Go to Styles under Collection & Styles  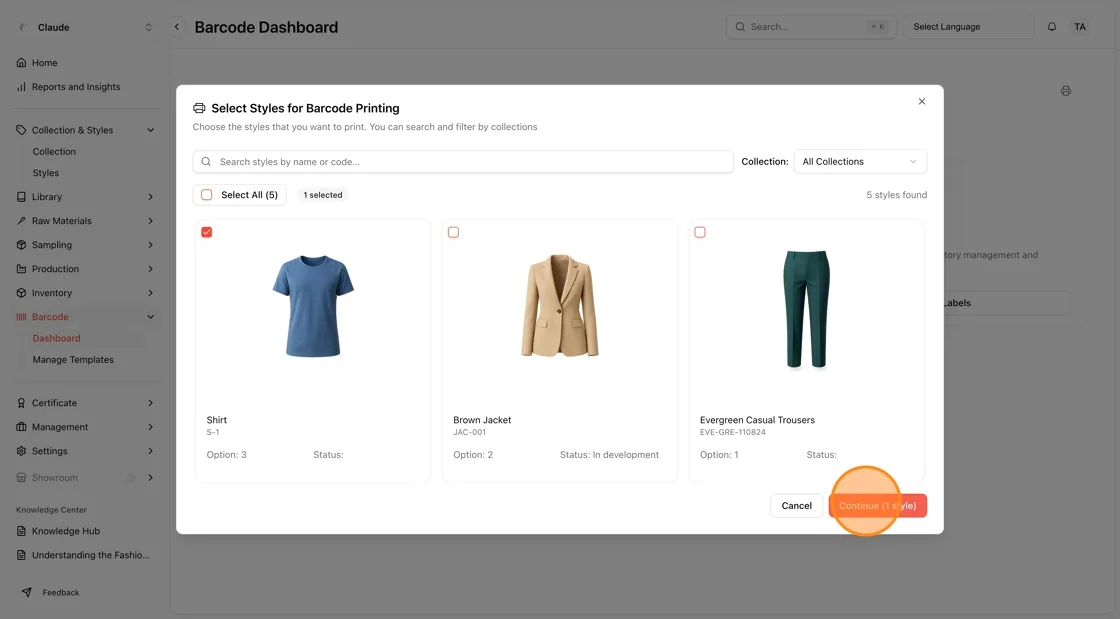pyautogui.click(x=46, y=173)
